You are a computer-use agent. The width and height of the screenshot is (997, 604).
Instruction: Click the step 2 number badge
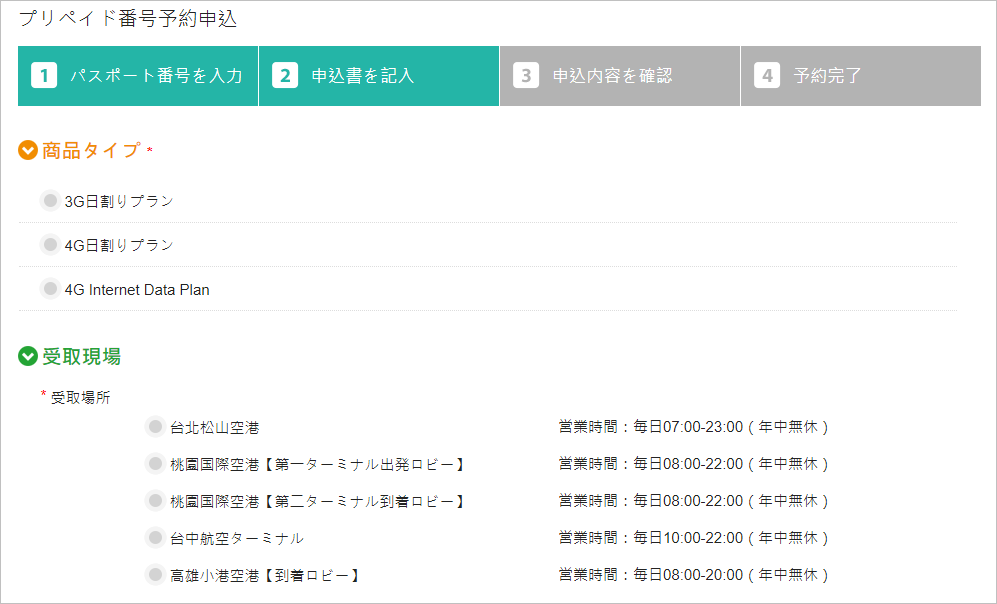click(285, 76)
